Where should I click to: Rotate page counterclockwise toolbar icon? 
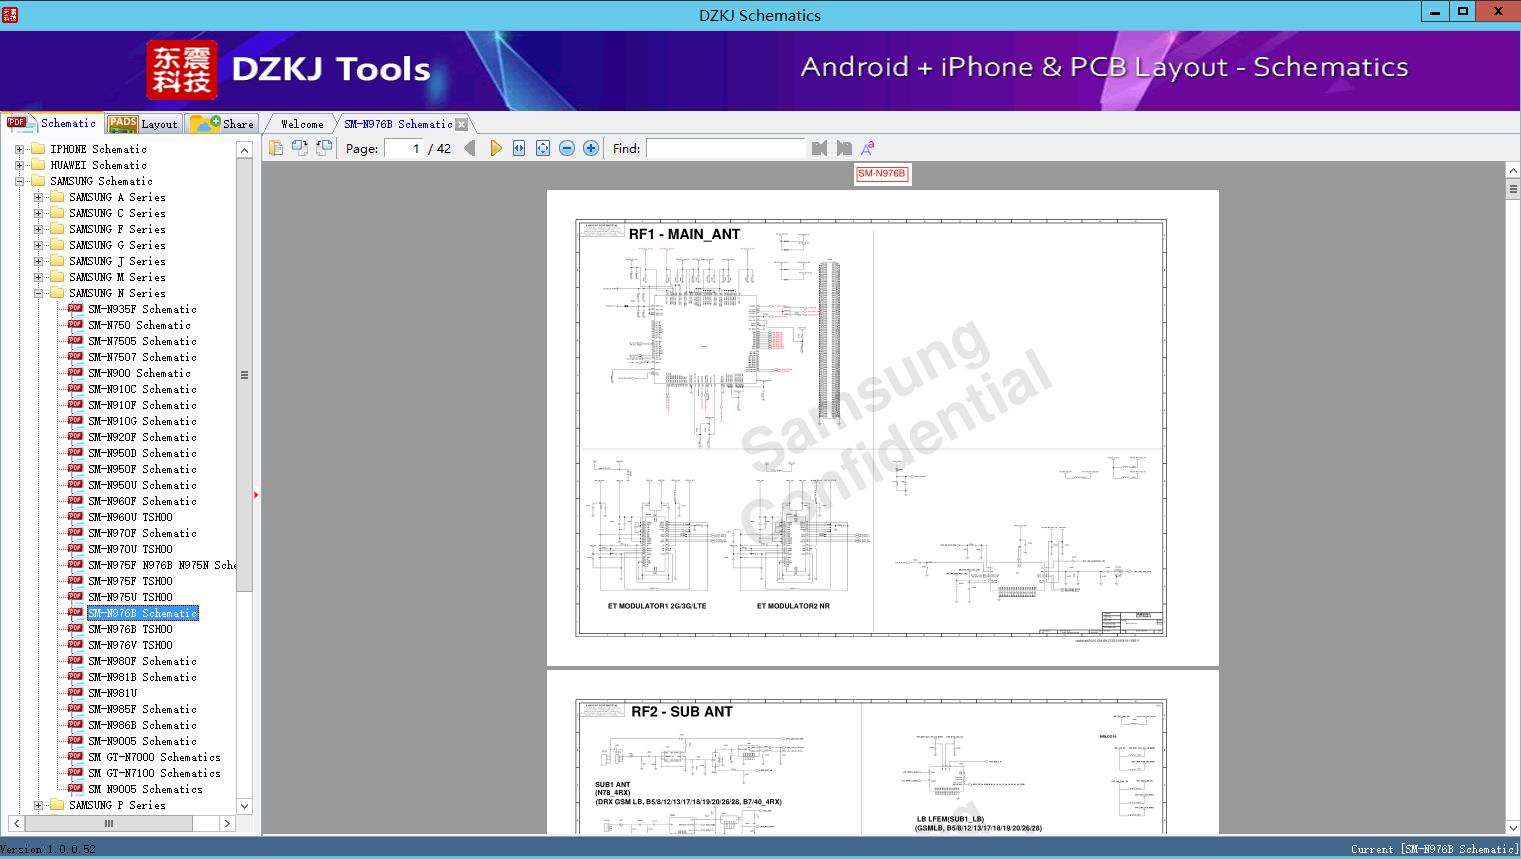point(300,148)
